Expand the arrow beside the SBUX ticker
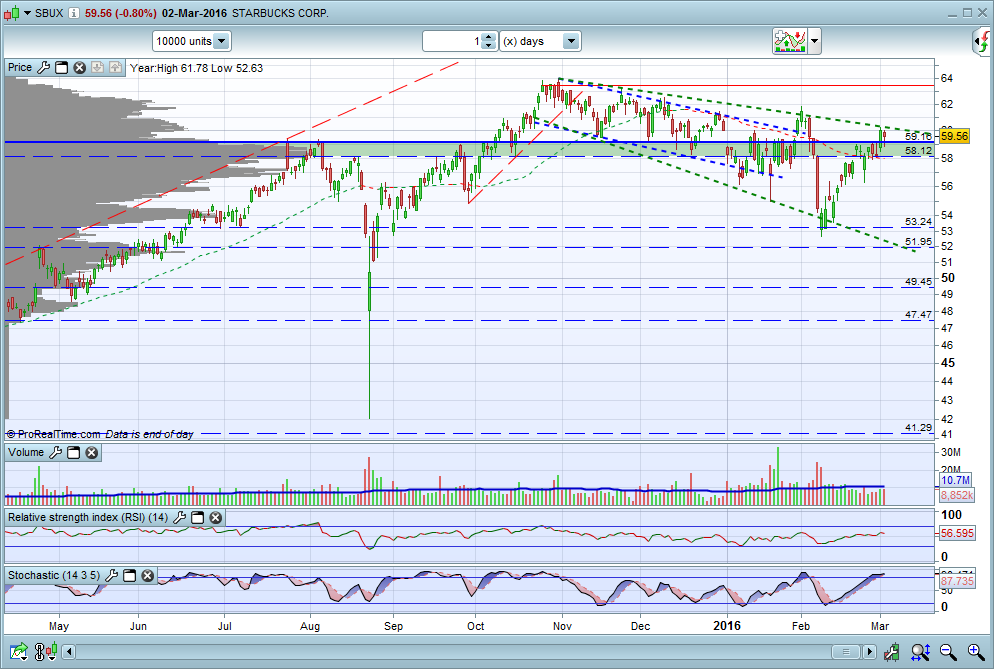This screenshot has width=994, height=669. [x=27, y=13]
